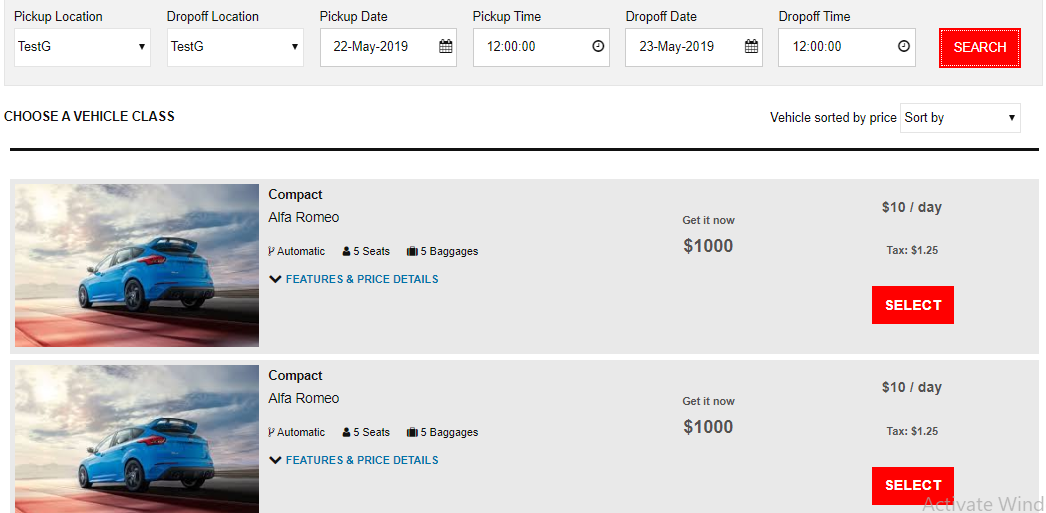1046x513 pixels.
Task: Select the first Compact Alfa Romeo
Action: (x=913, y=305)
